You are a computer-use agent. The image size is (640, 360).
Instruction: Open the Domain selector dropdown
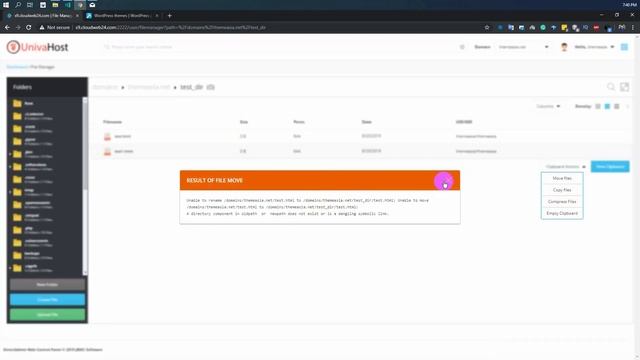(x=523, y=47)
